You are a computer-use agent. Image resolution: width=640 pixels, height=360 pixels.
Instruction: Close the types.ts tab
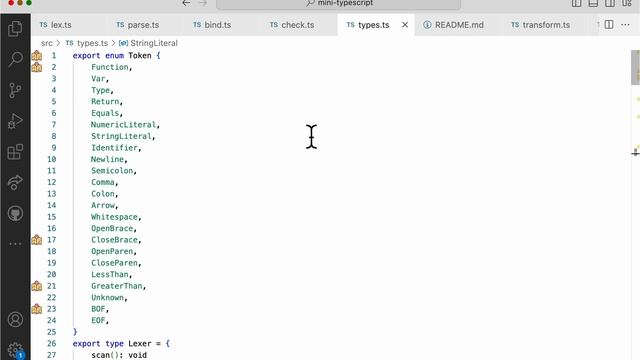[x=405, y=25]
